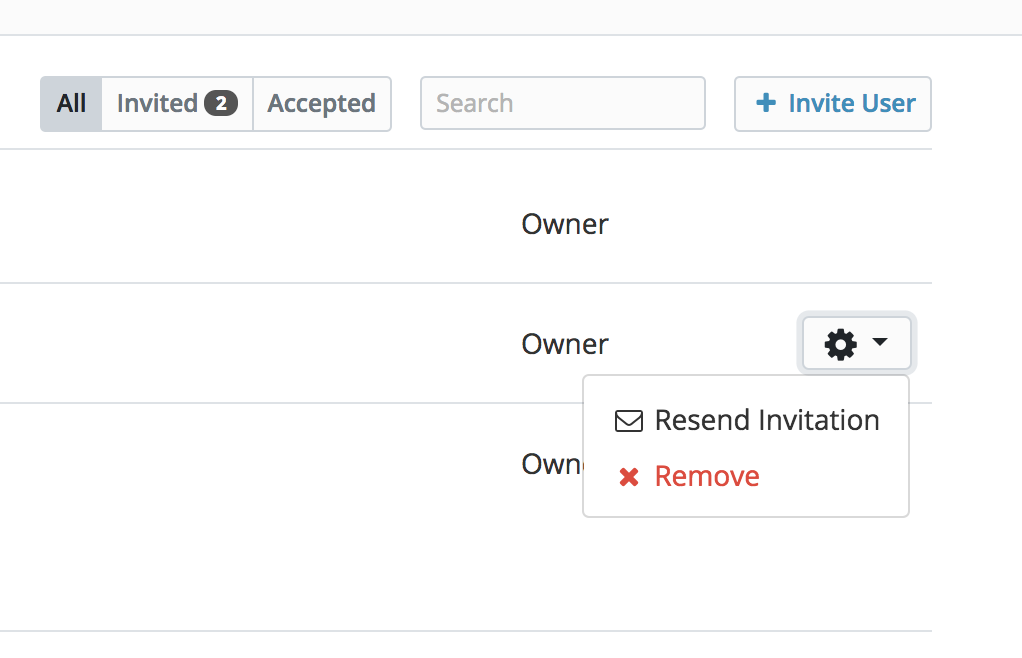This screenshot has width=1022, height=658.
Task: Click the envelope icon beside Resend Invitation
Action: [629, 421]
